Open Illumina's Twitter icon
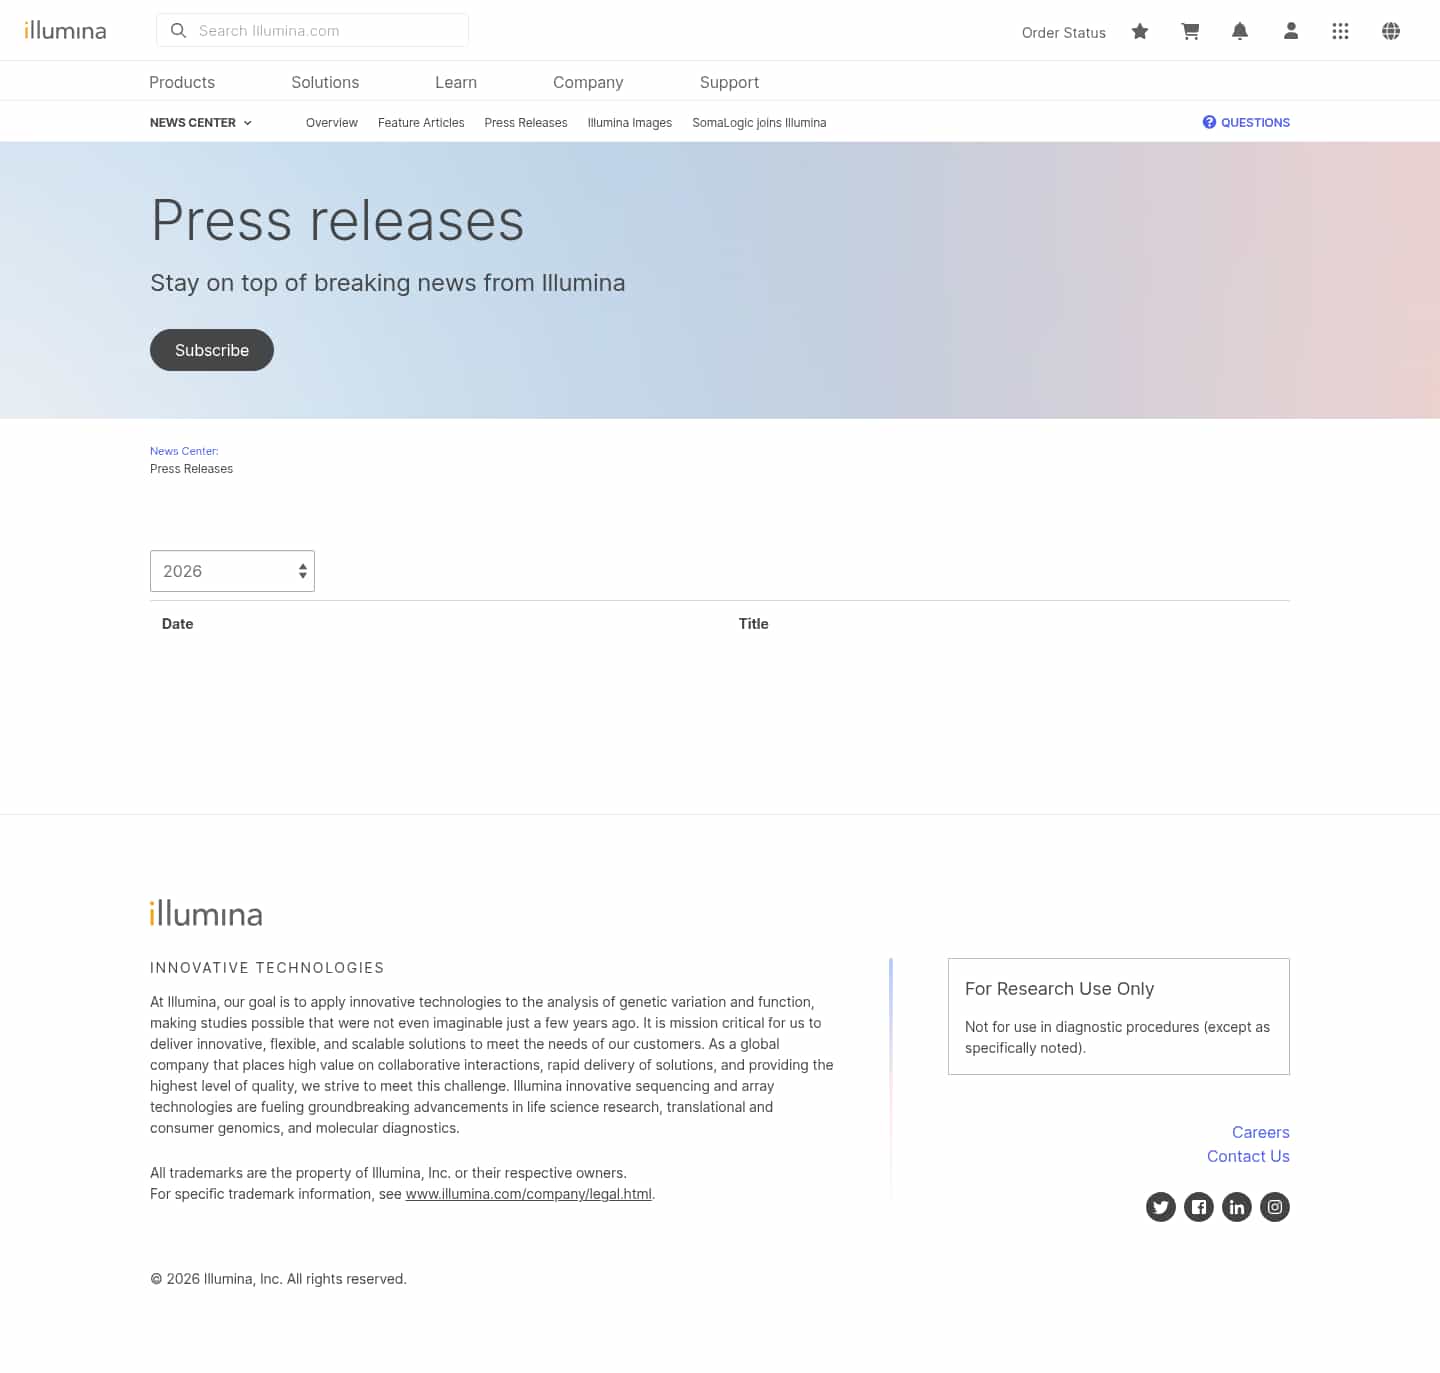Viewport: 1440px width, 1373px height. click(1161, 1207)
